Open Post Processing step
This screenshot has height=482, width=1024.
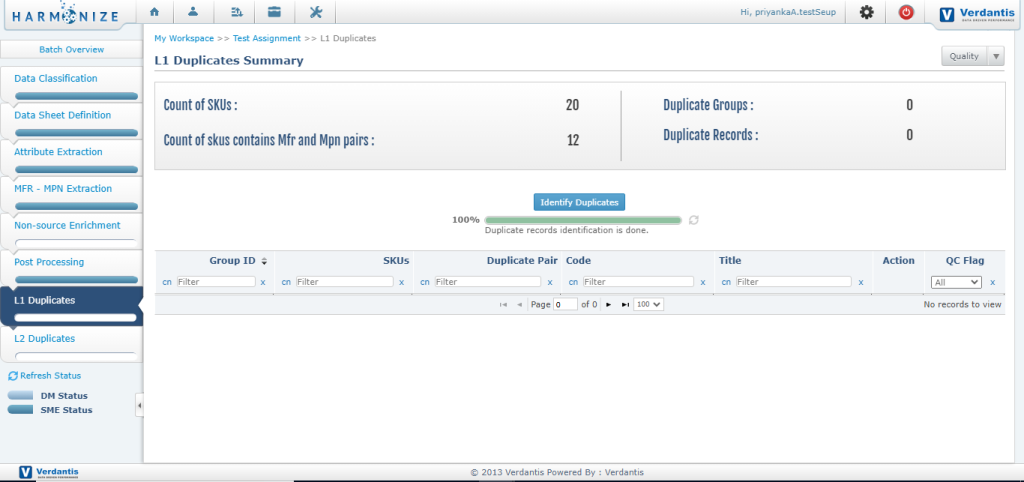50,262
